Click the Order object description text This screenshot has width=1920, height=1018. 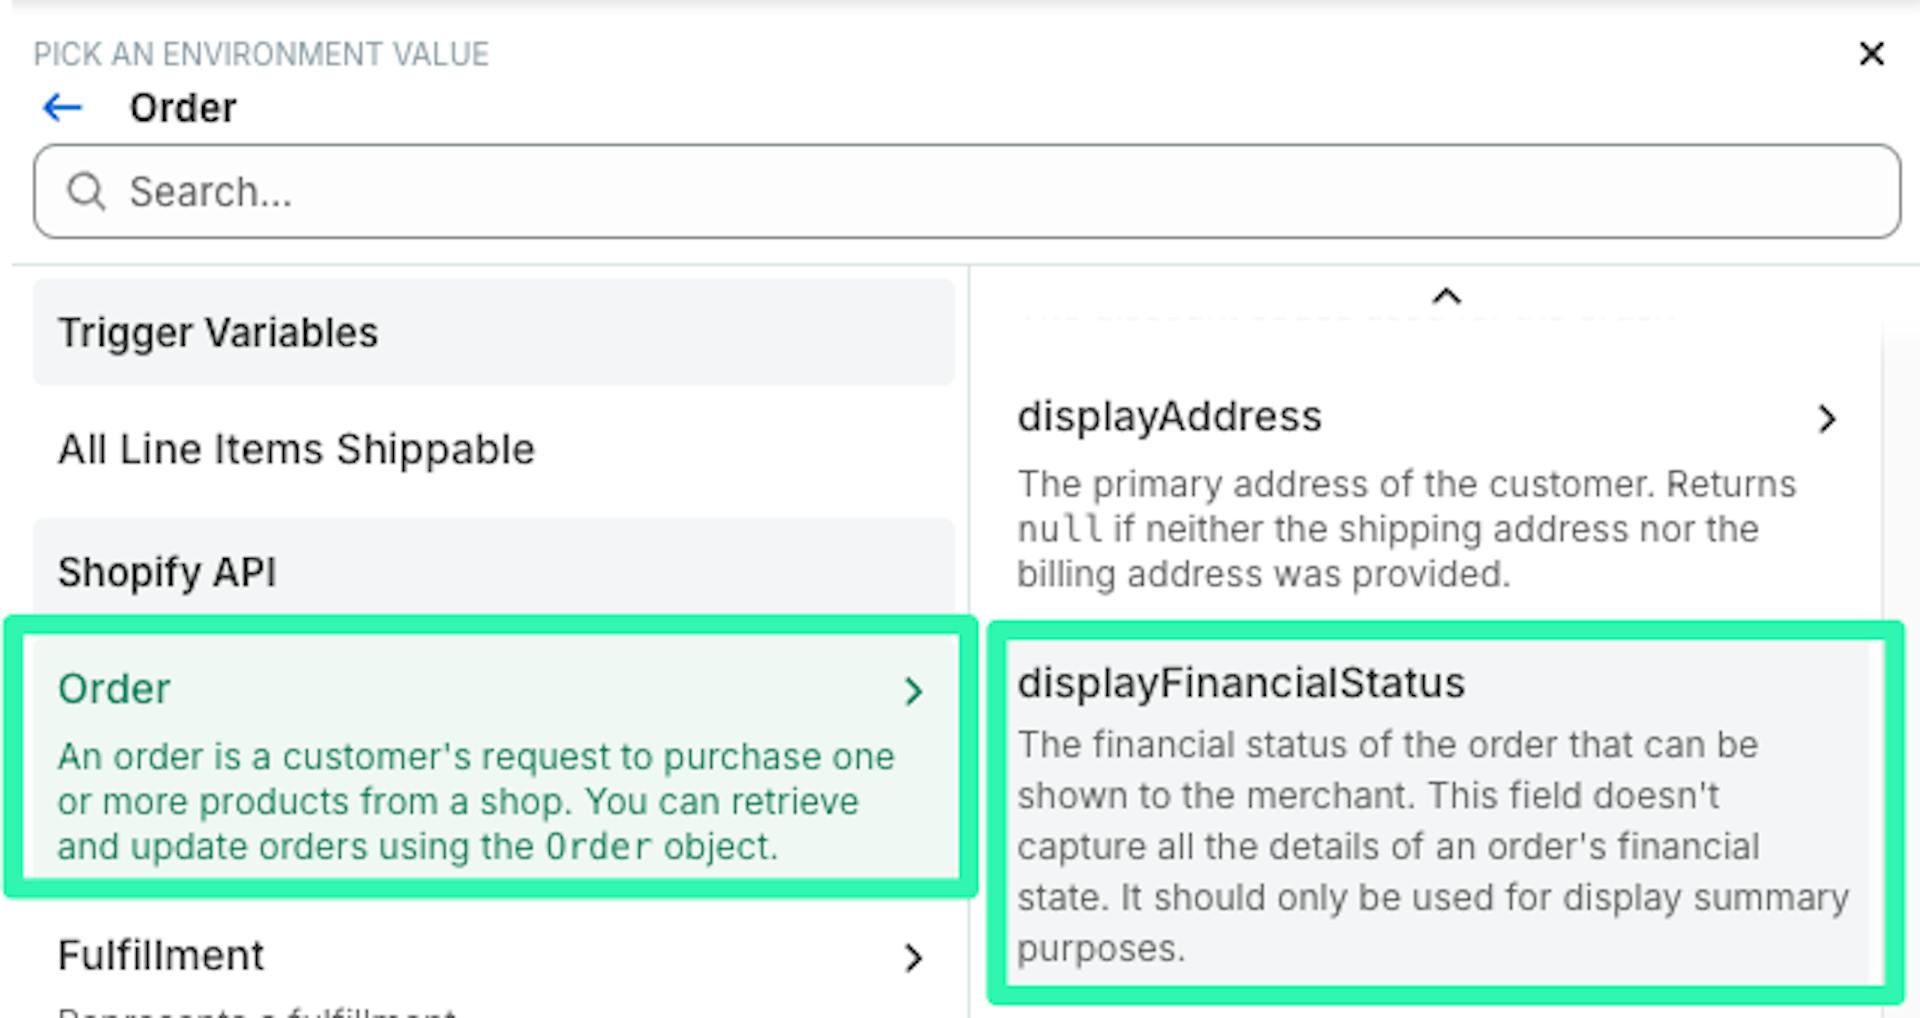pos(475,802)
